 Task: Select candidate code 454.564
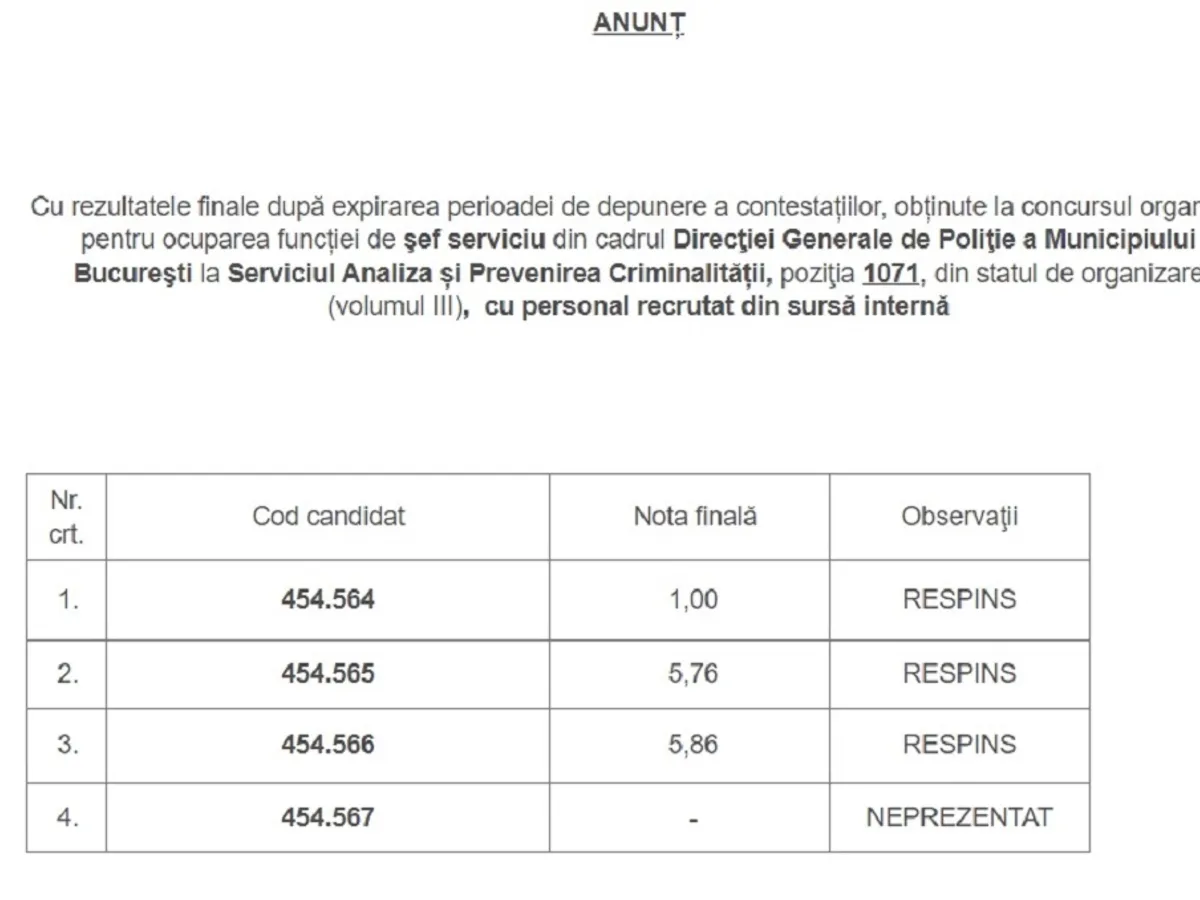328,599
